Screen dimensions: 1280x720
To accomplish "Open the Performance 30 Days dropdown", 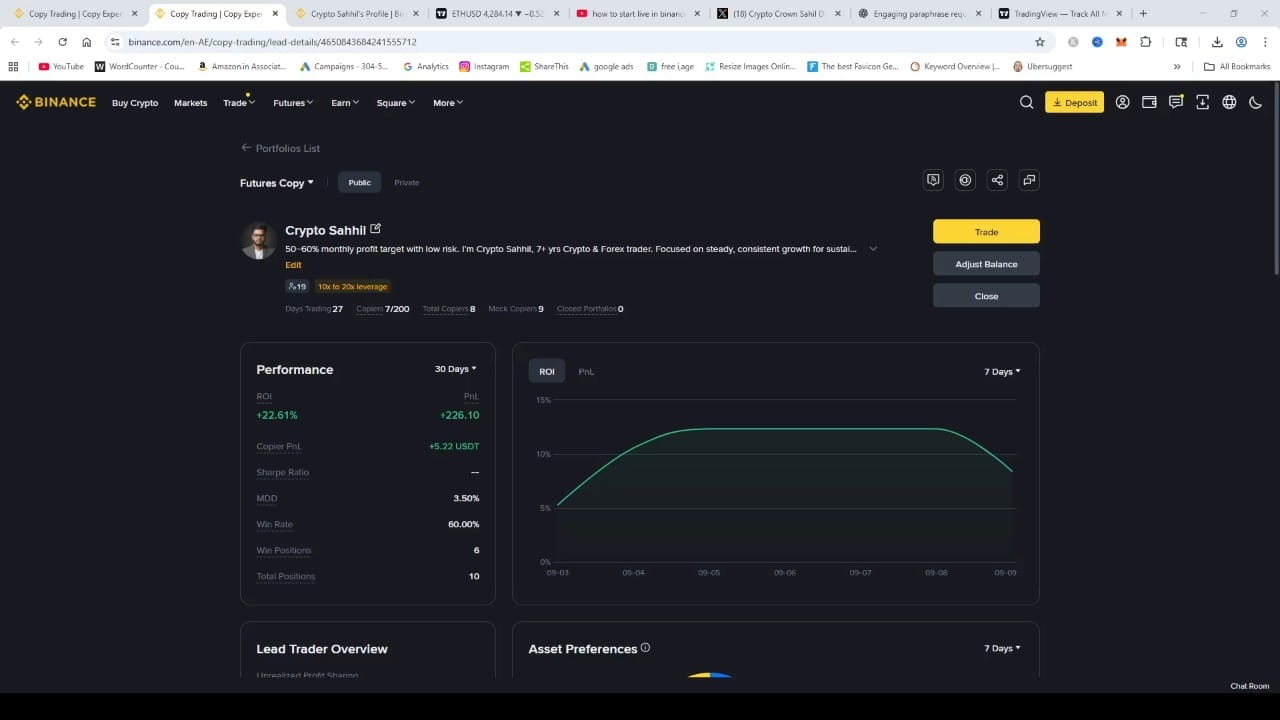I will coord(455,369).
